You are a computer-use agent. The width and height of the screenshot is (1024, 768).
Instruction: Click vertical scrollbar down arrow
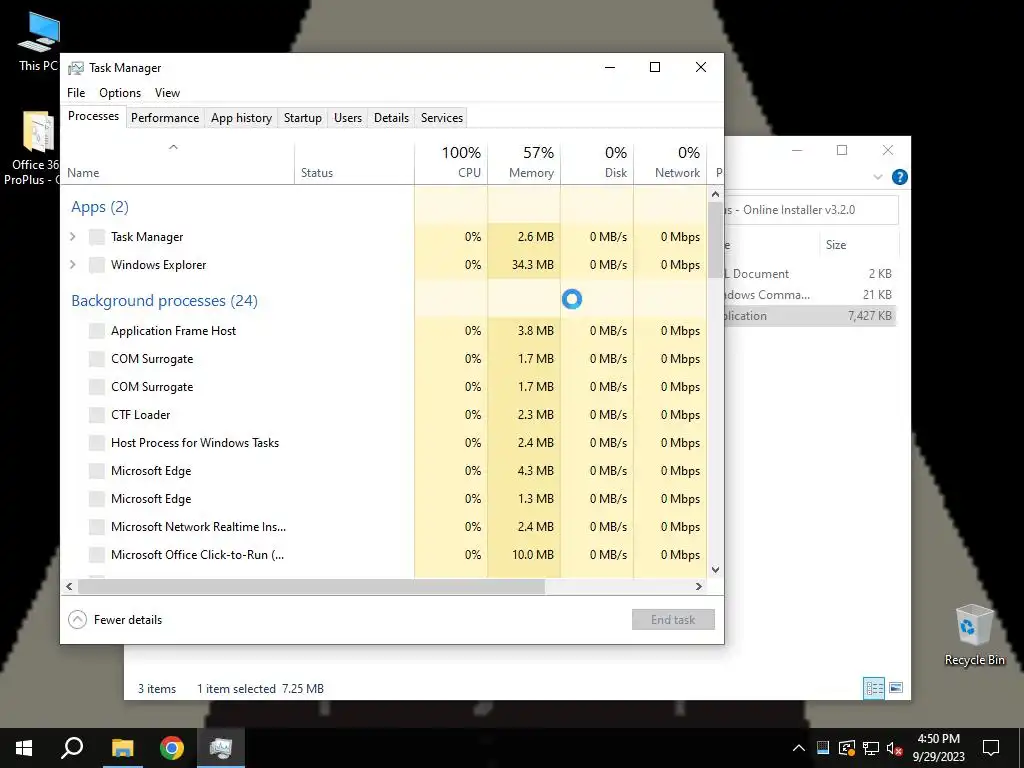715,569
